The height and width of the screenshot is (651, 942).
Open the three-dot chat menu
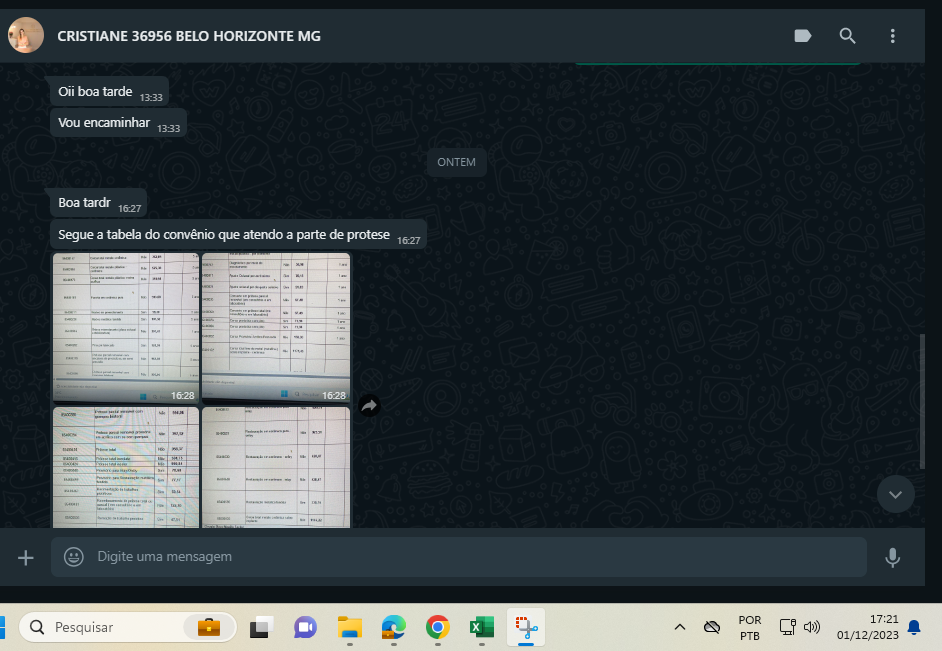click(892, 36)
